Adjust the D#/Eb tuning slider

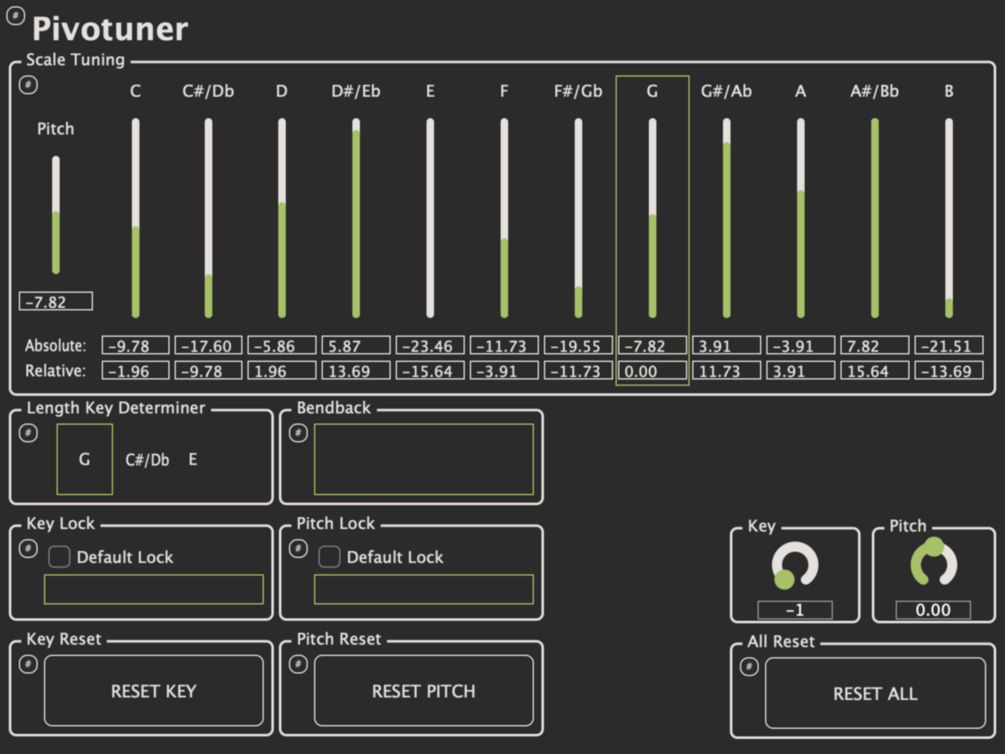click(x=356, y=218)
